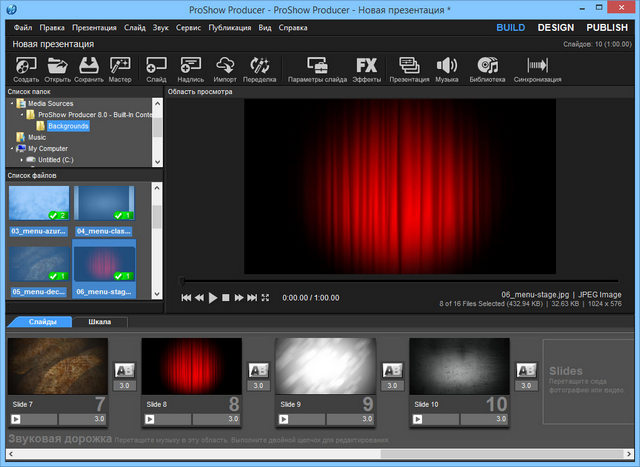Switch to PUBLISH workspace
640x467 pixels.
(x=607, y=28)
